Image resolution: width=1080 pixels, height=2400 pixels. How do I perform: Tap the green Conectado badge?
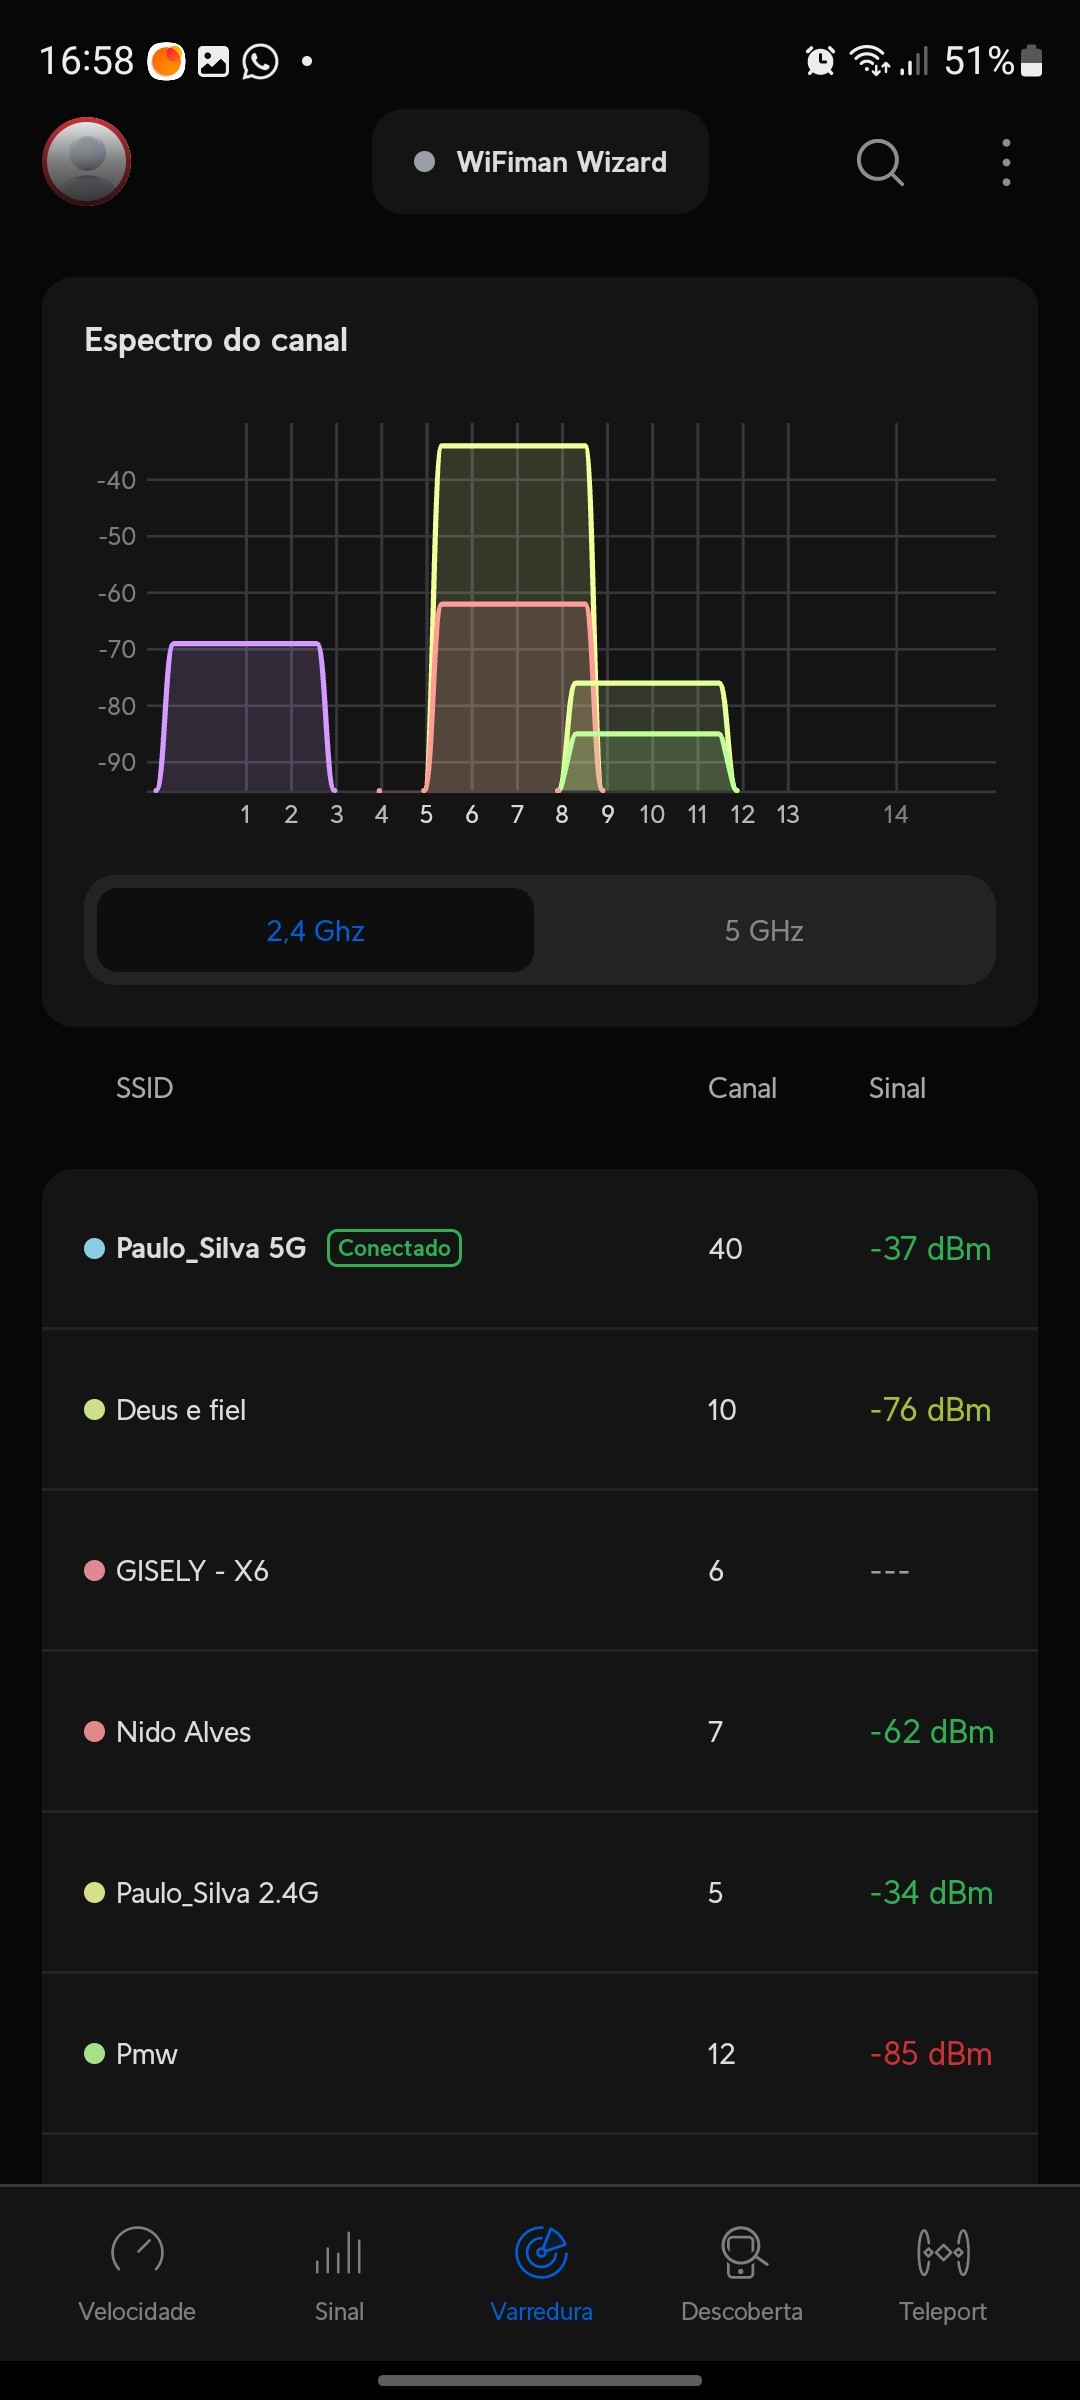pos(394,1248)
